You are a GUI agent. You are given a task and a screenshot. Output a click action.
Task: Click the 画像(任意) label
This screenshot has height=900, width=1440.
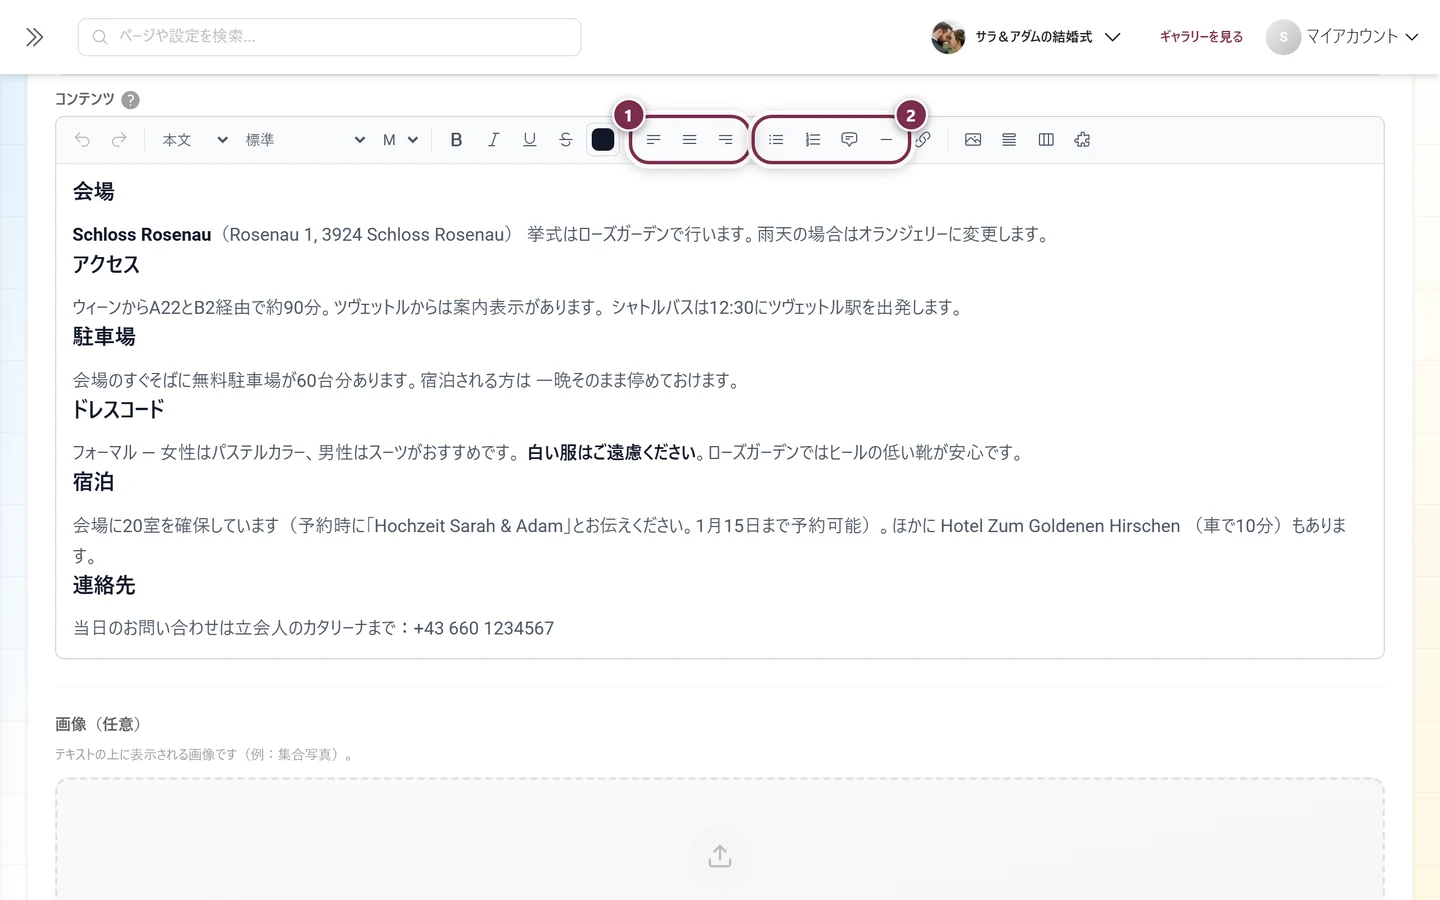tap(99, 724)
